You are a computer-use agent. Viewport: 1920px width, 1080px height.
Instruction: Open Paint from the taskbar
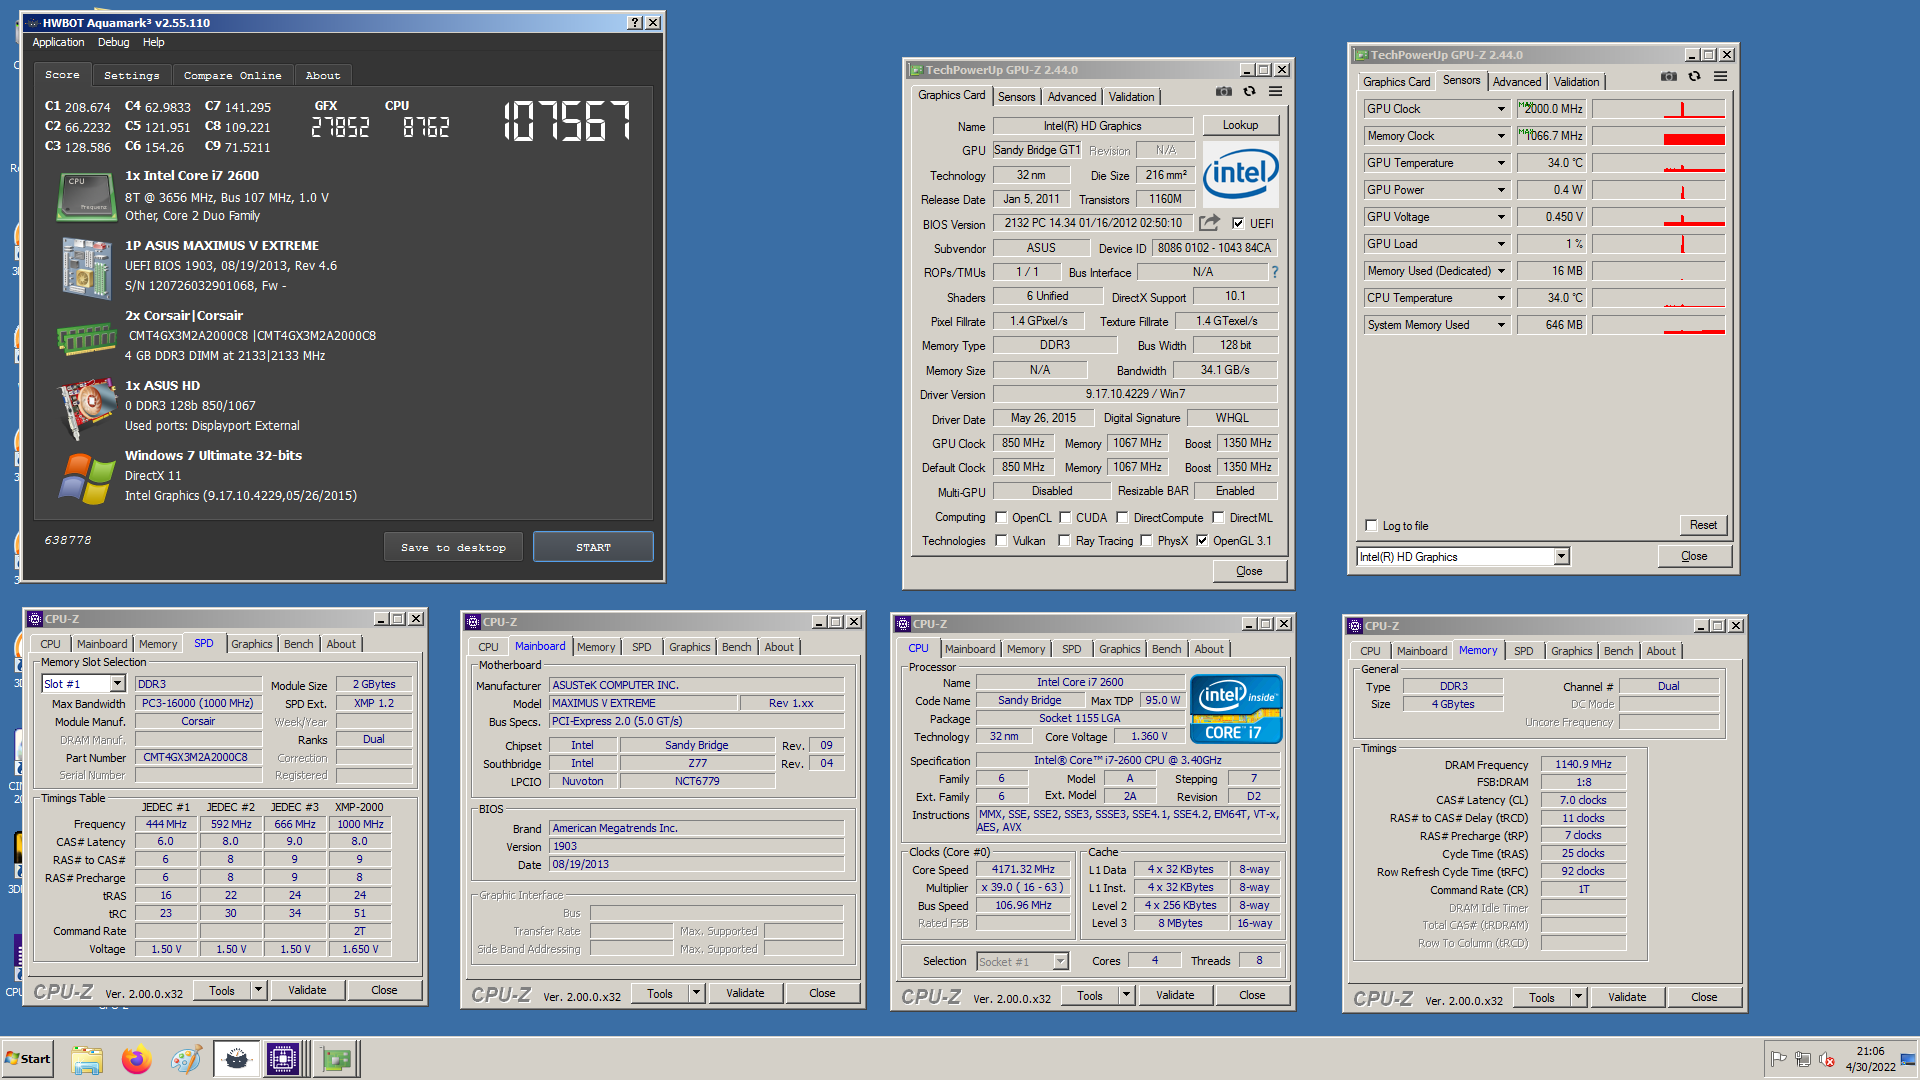point(186,1059)
